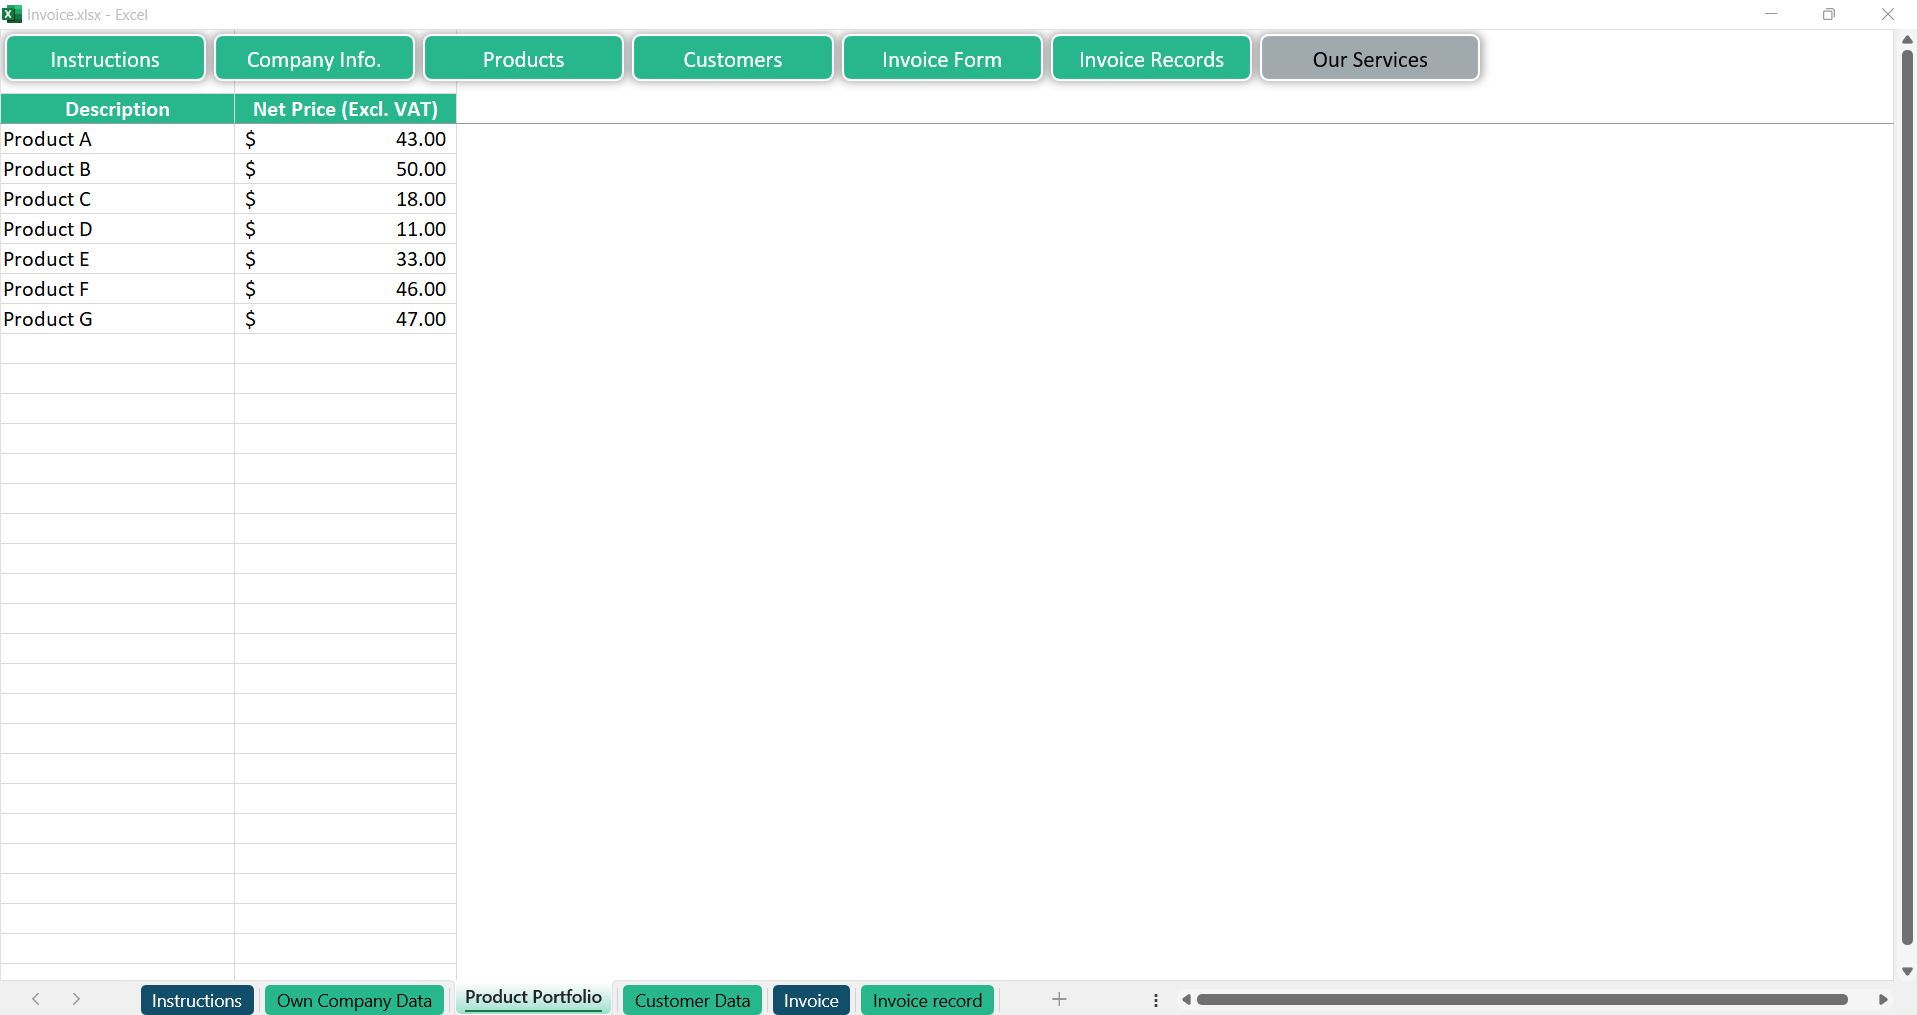Viewport: 1917px width, 1015px height.
Task: Select the 47.00 price cell for Product G
Action: (x=345, y=319)
